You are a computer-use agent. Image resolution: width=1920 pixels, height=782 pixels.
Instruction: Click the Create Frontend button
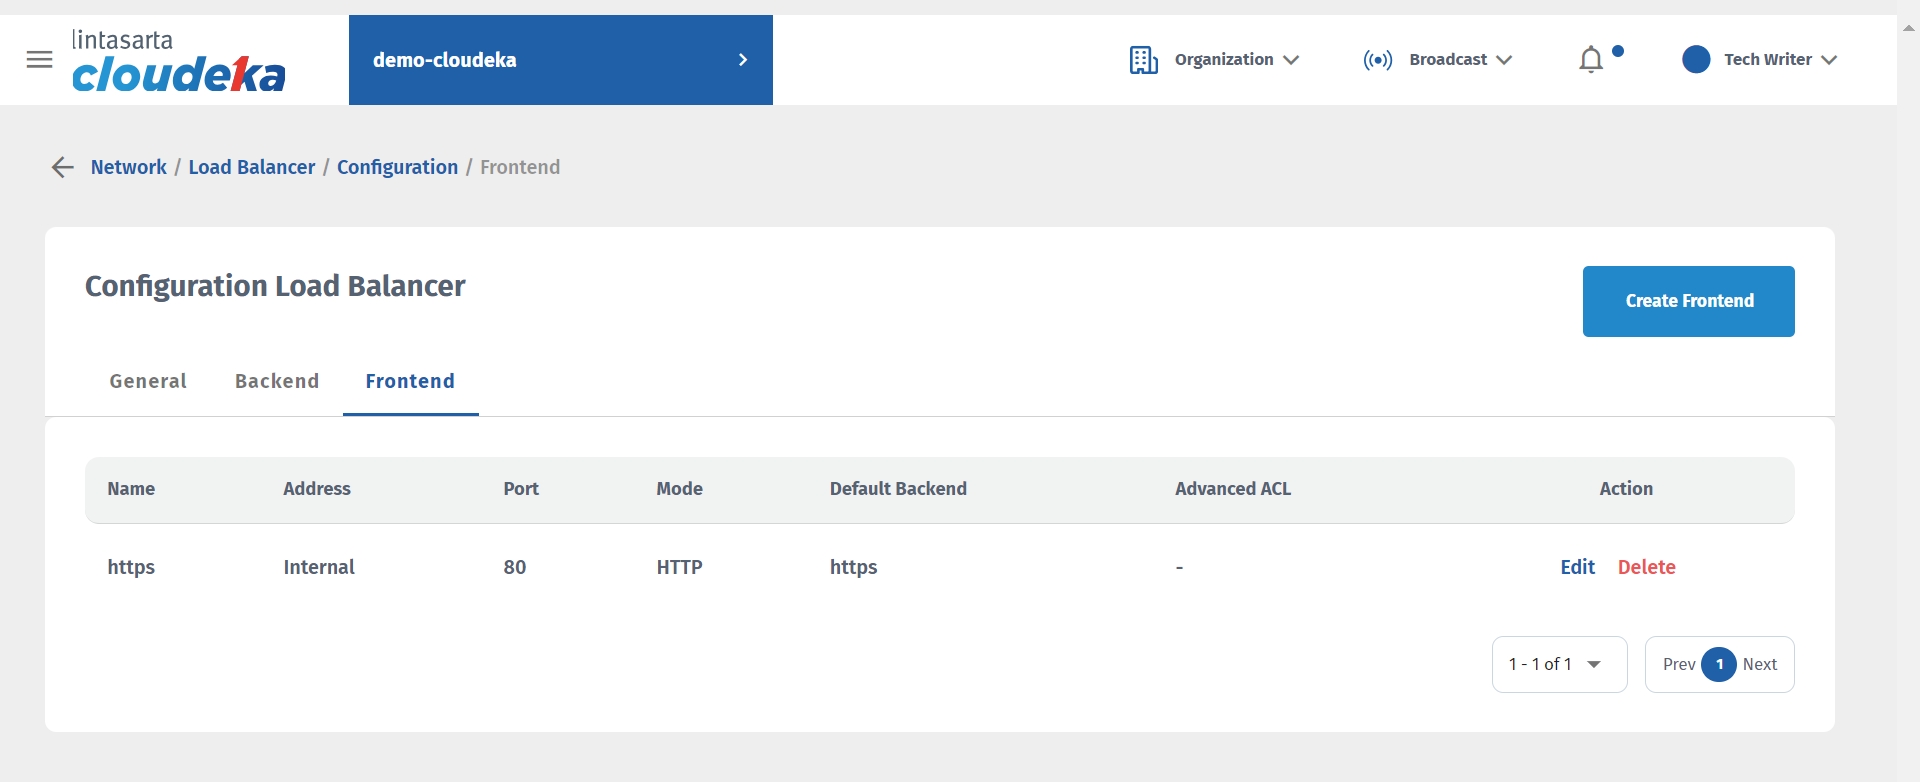[x=1688, y=301]
